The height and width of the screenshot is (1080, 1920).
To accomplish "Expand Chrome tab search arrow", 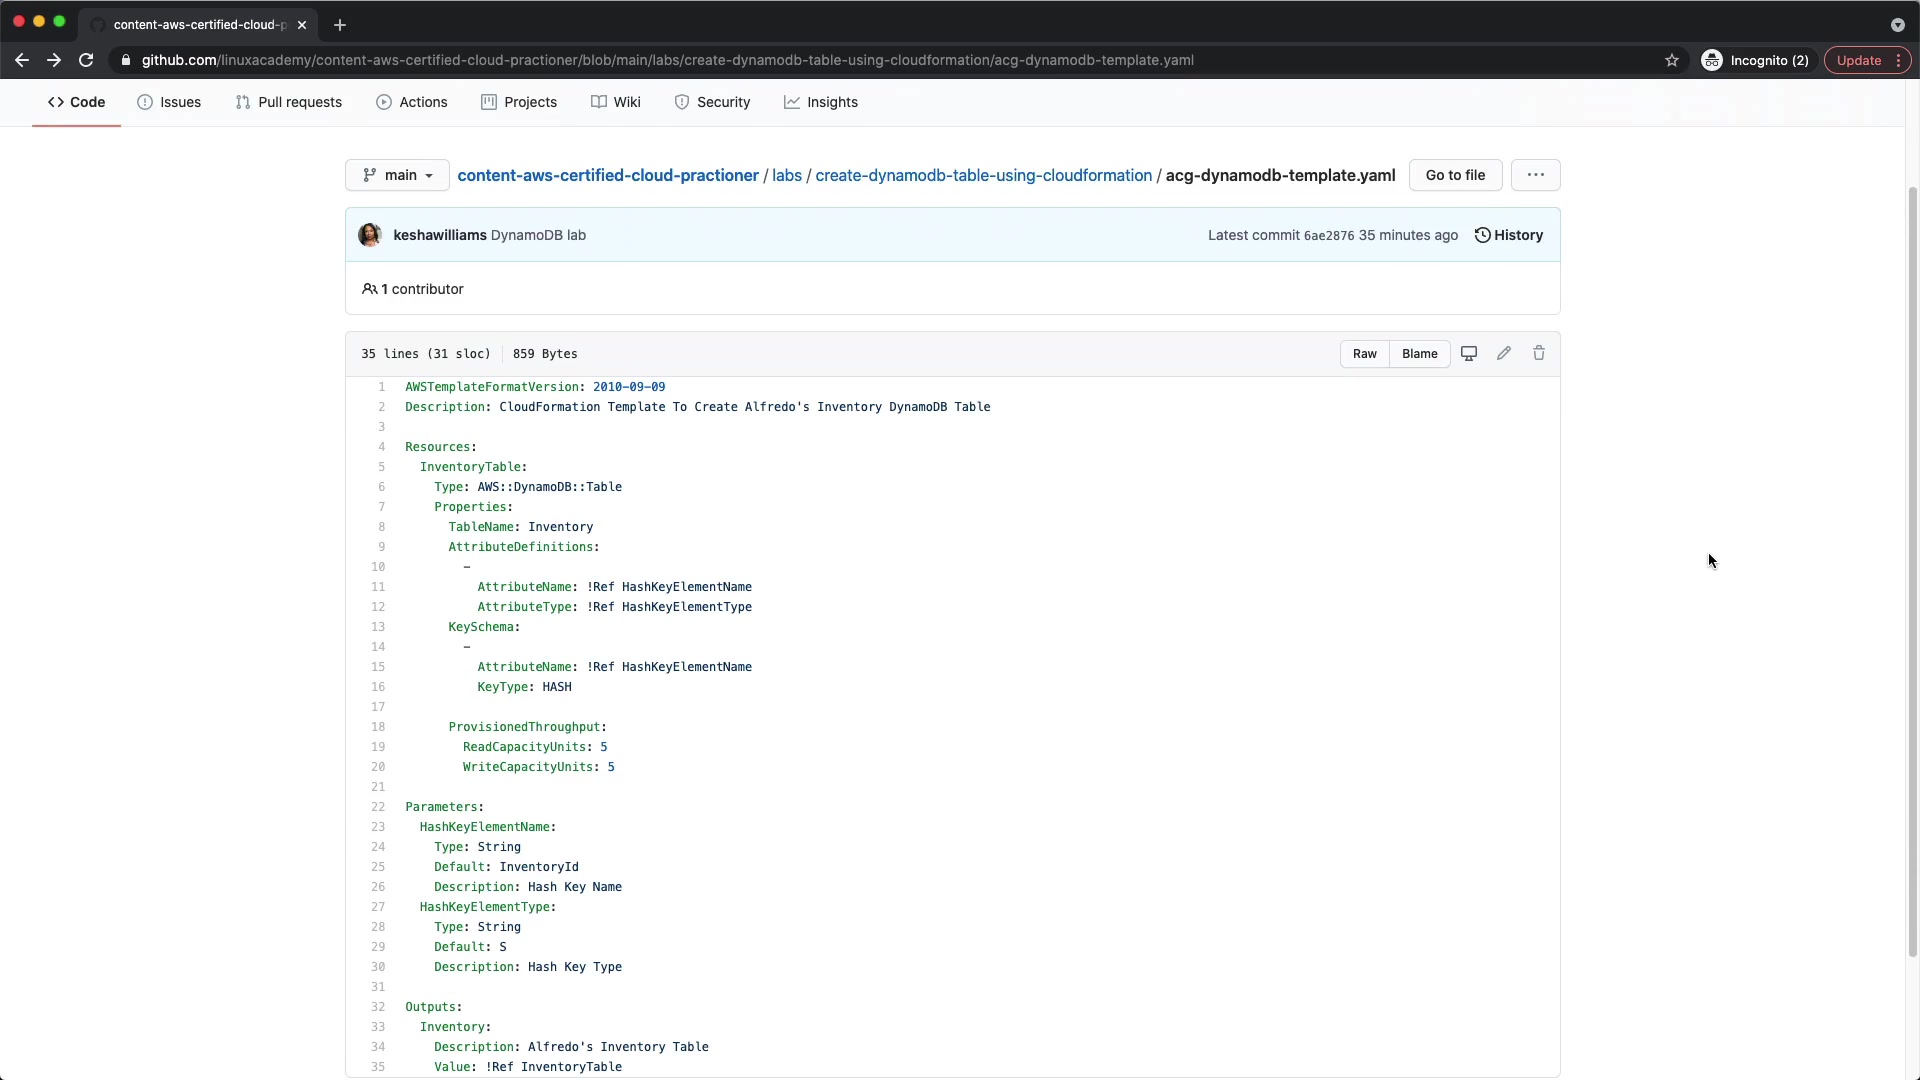I will pyautogui.click(x=1897, y=25).
